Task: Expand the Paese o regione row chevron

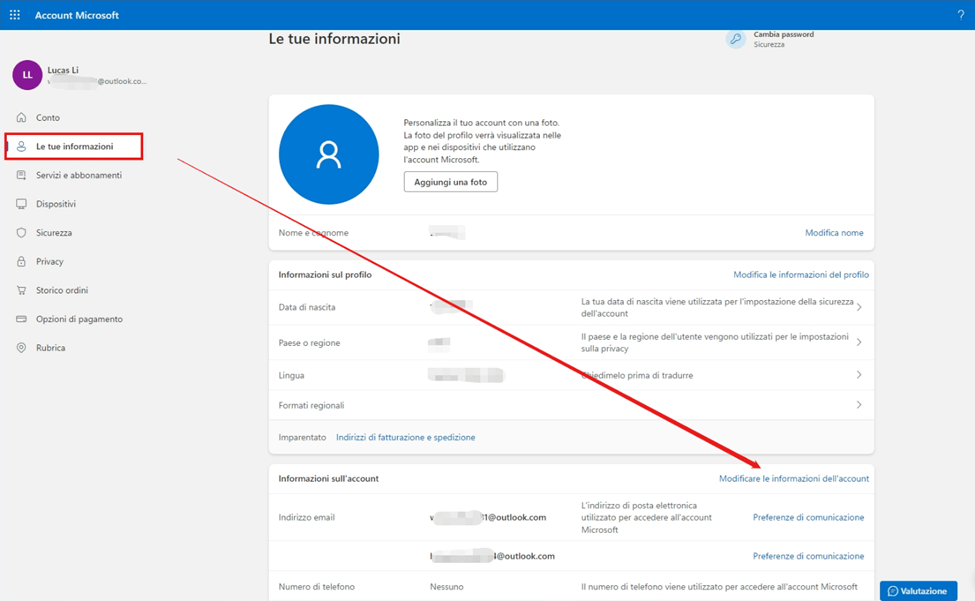Action: (859, 342)
